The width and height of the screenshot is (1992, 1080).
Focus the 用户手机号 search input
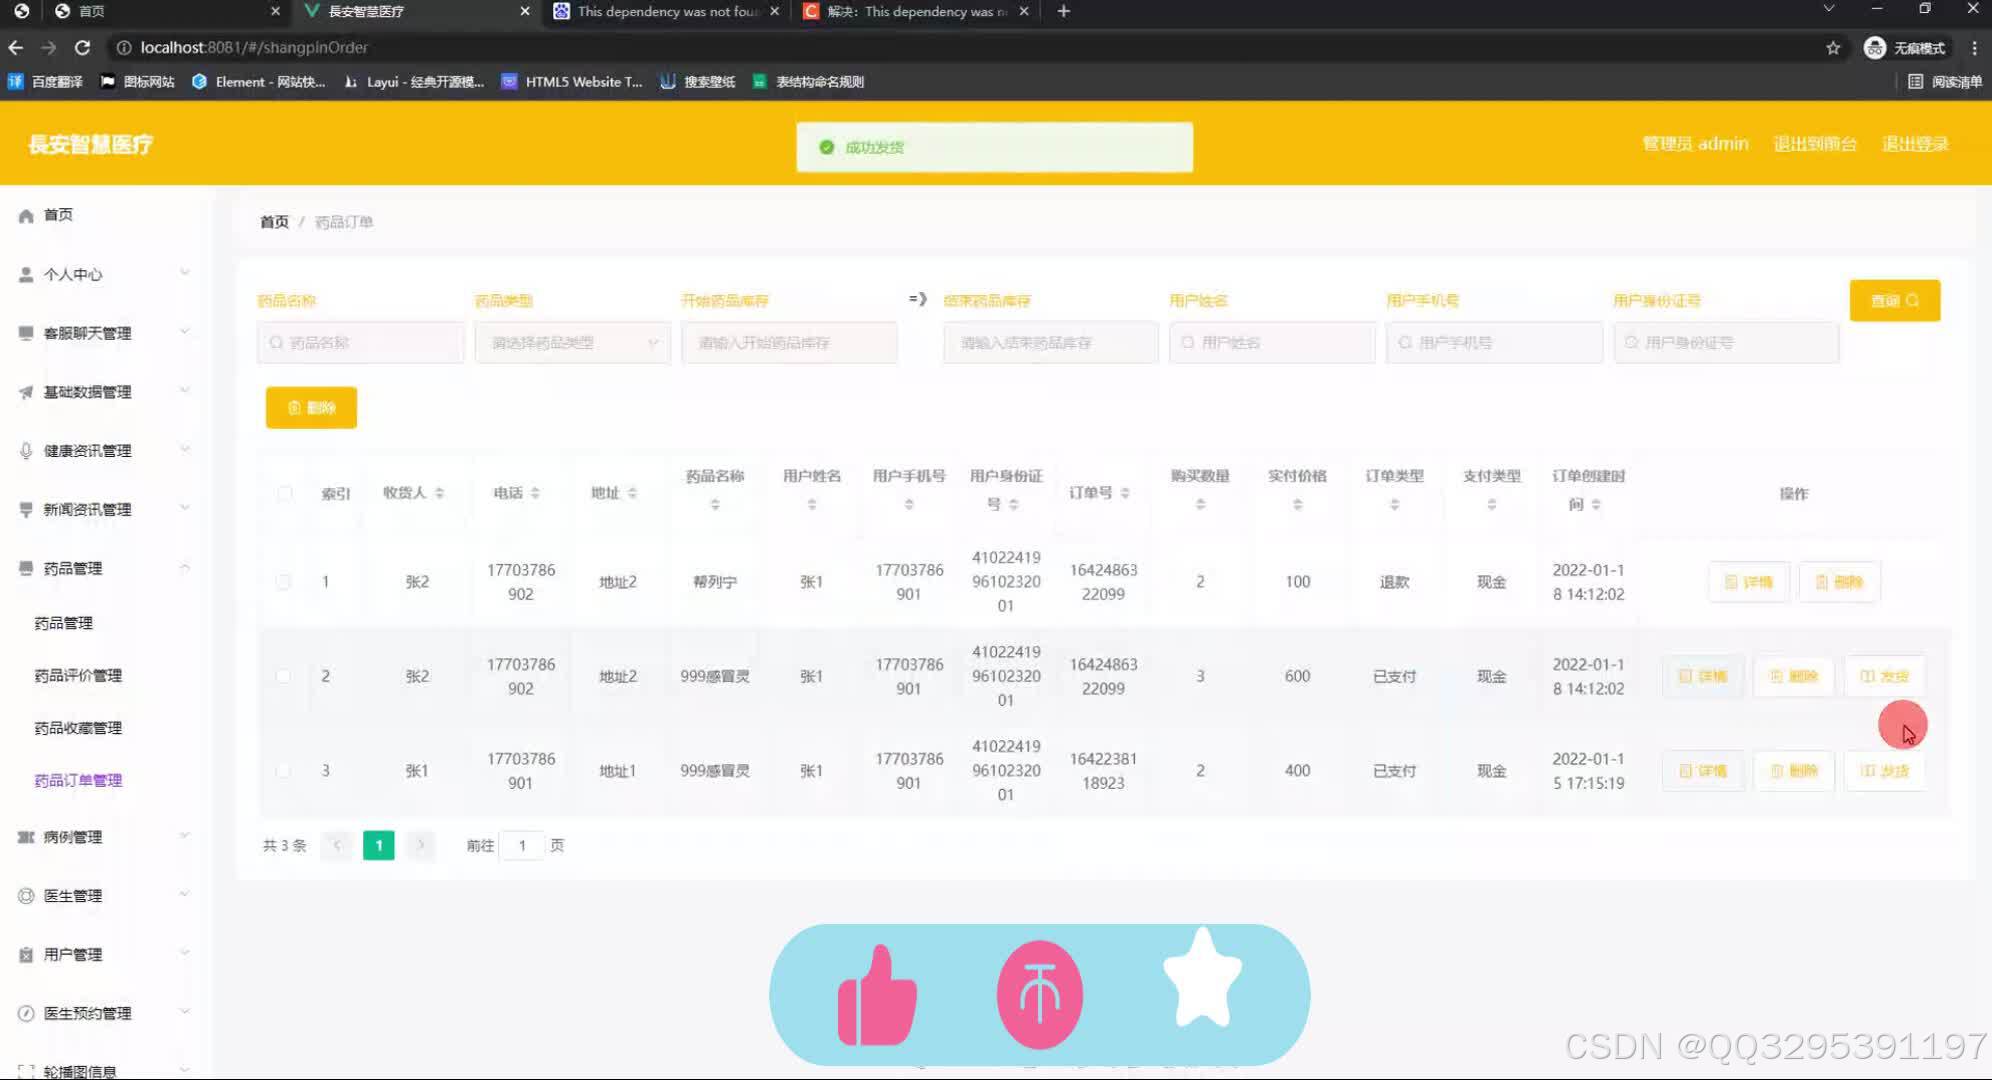click(x=1494, y=343)
